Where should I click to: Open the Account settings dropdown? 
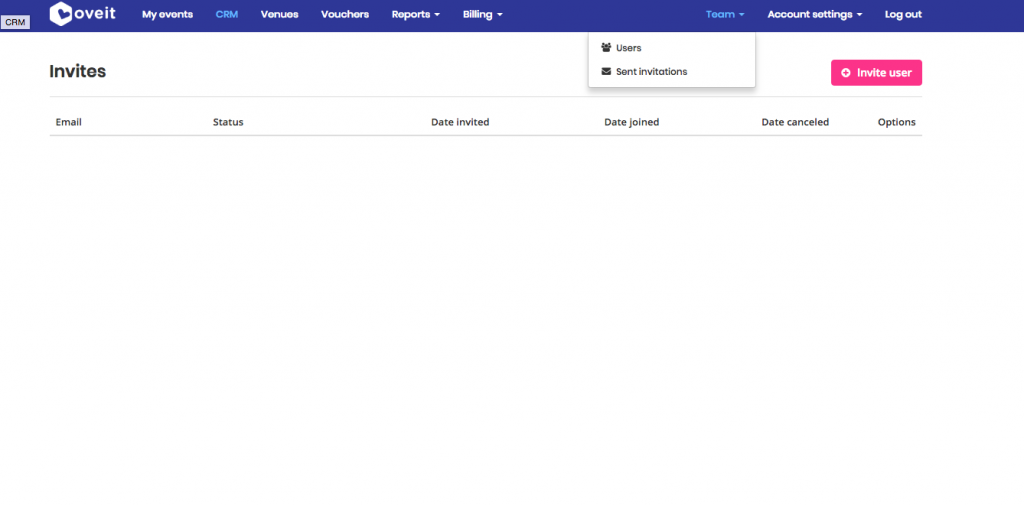pos(814,14)
